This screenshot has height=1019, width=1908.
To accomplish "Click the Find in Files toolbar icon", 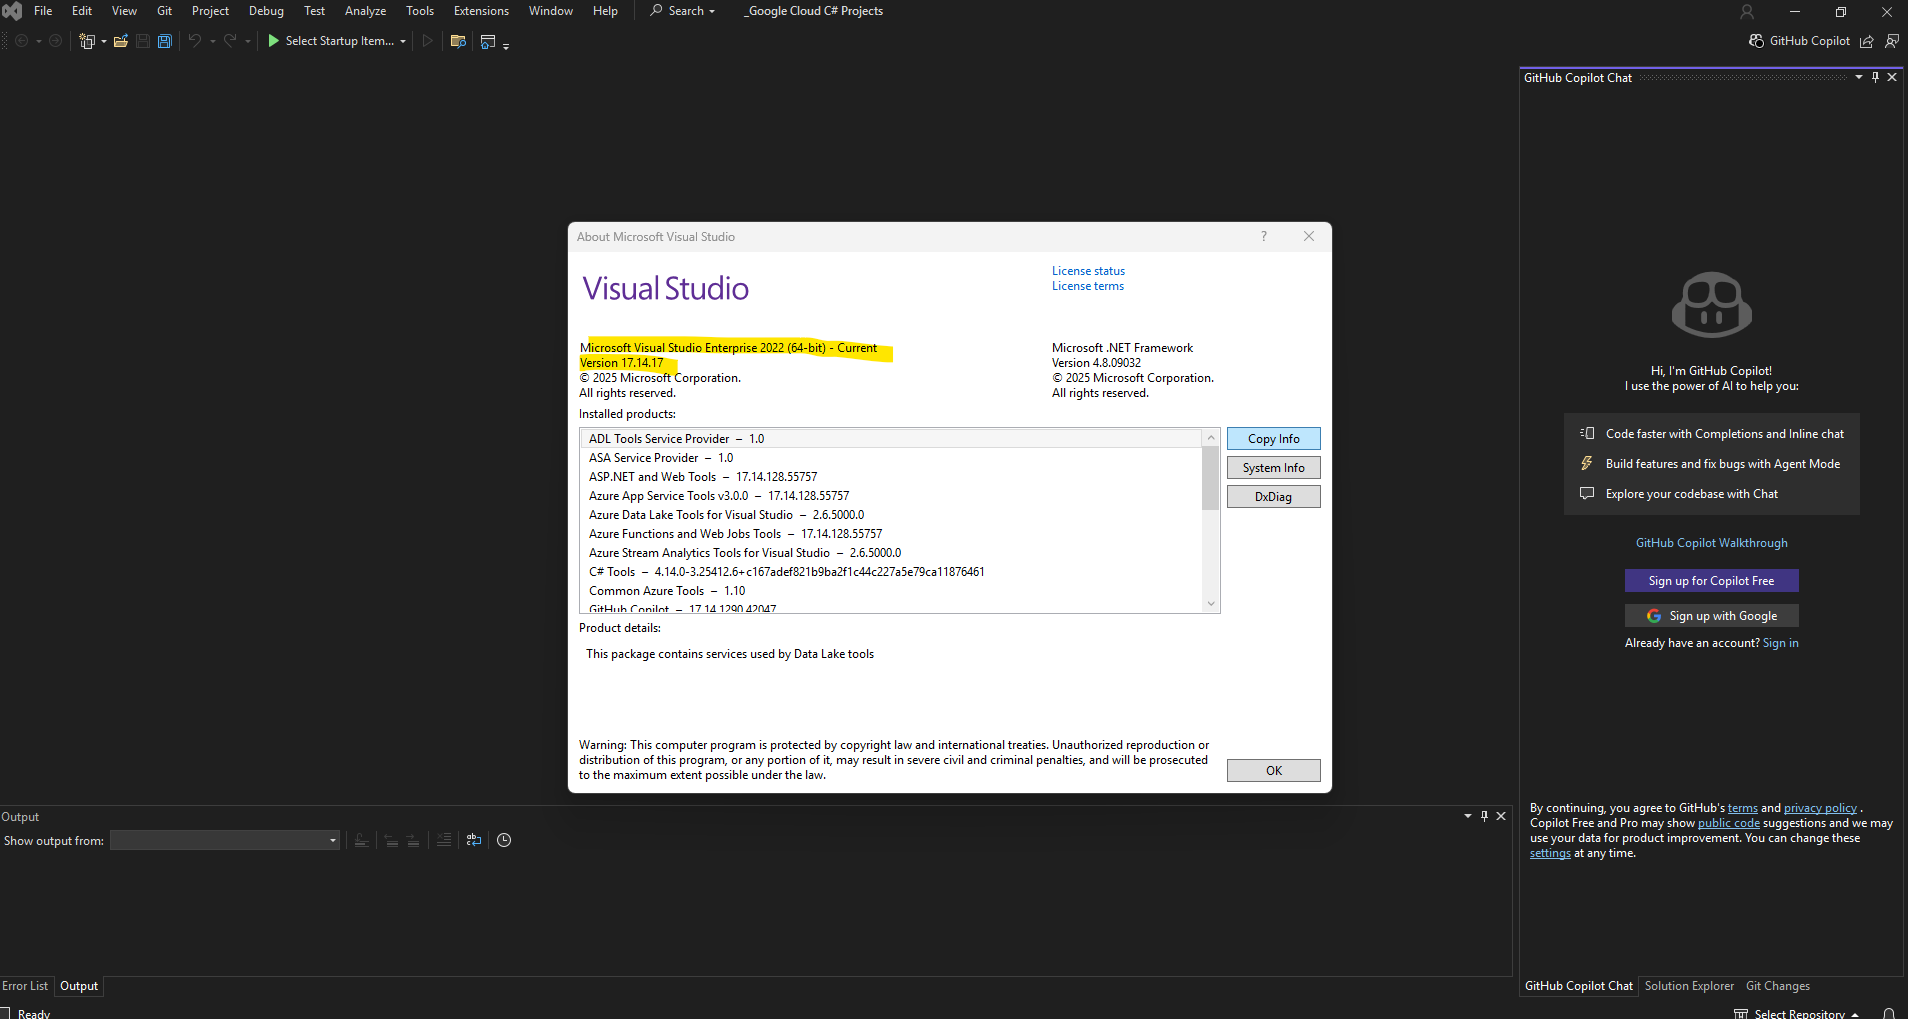I will pyautogui.click(x=459, y=41).
